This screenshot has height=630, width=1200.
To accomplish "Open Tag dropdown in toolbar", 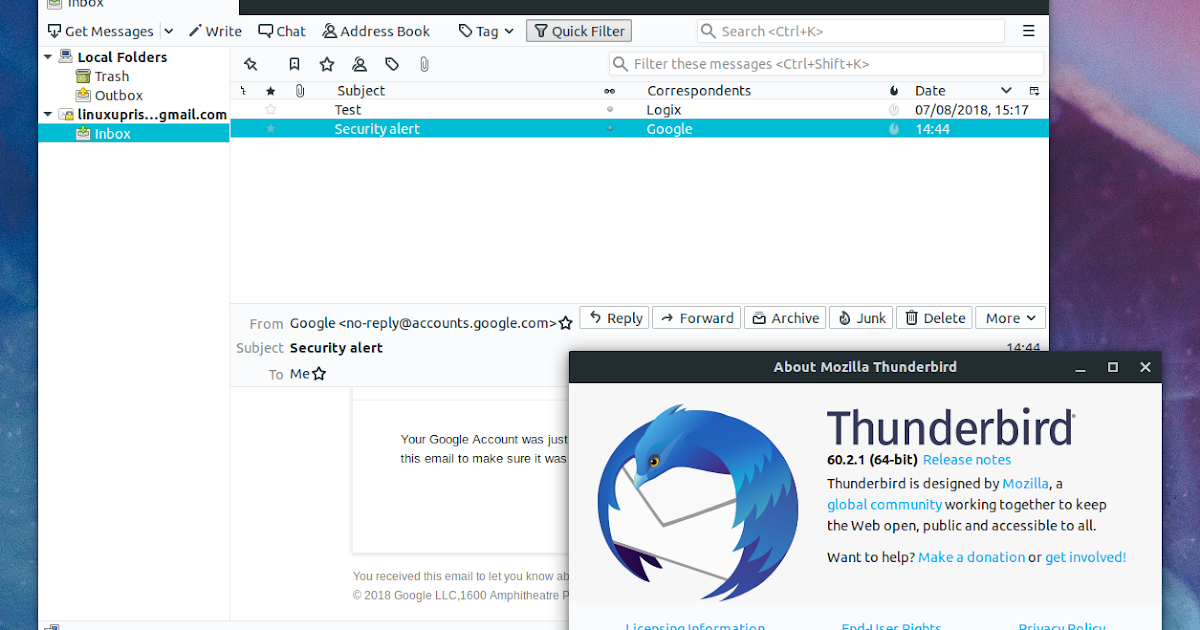I will (486, 31).
